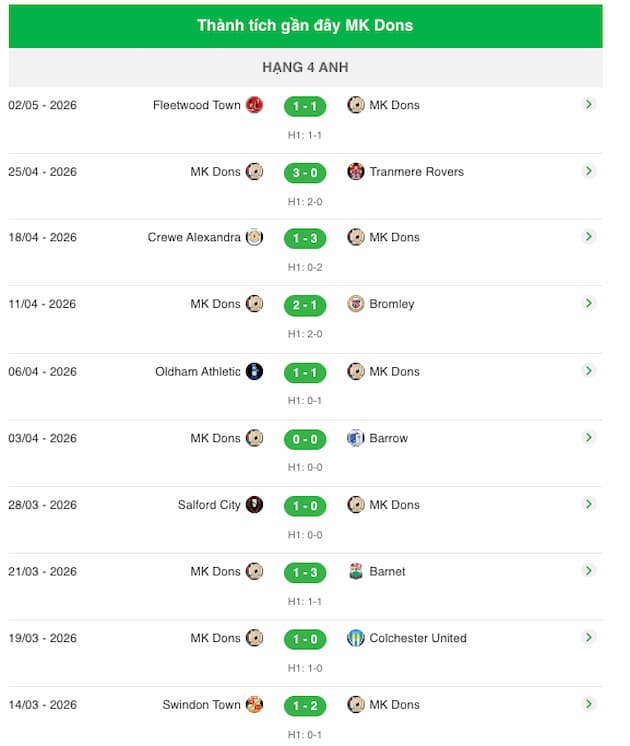Click the Fleetwood Town club crest
The image size is (630, 746).
[x=255, y=105]
